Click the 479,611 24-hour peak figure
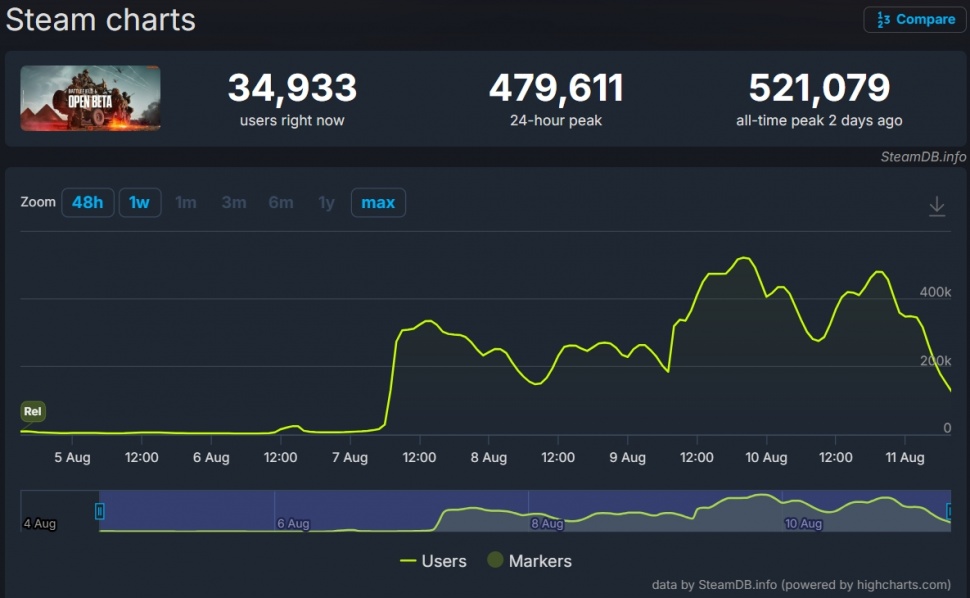This screenshot has height=598, width=970. (x=556, y=87)
